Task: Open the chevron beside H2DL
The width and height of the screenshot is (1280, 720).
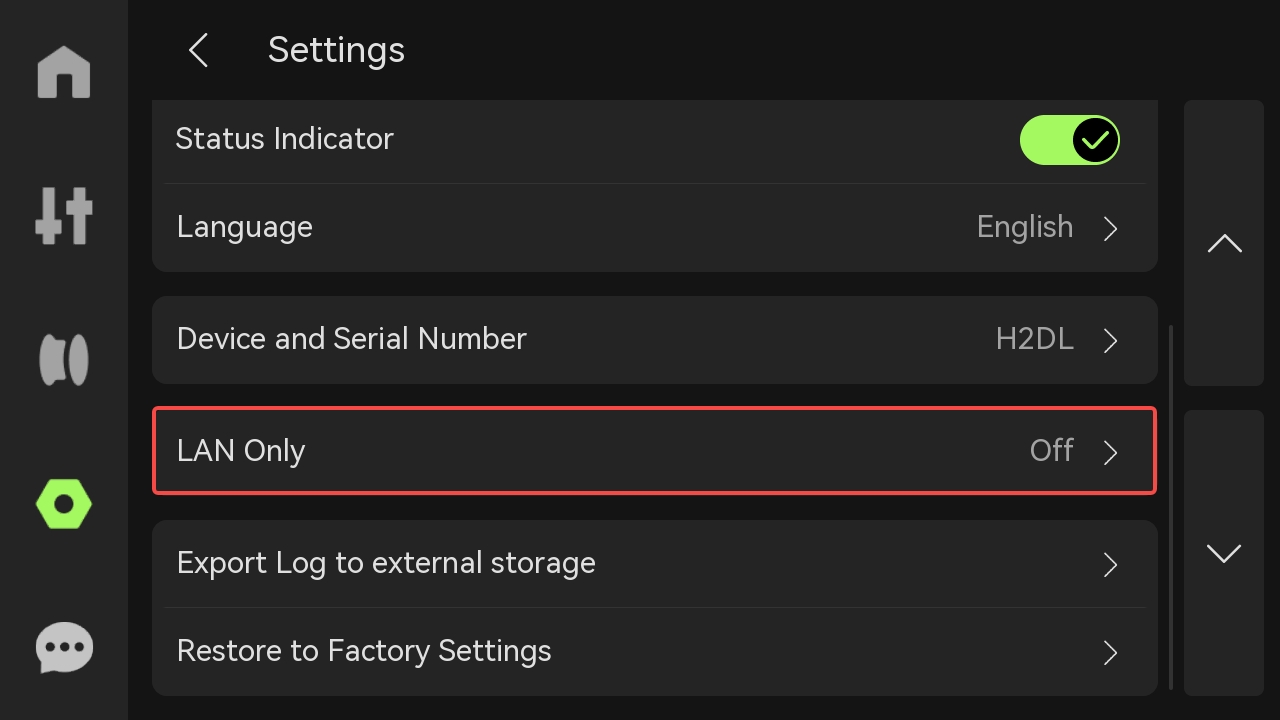Action: tap(1110, 340)
